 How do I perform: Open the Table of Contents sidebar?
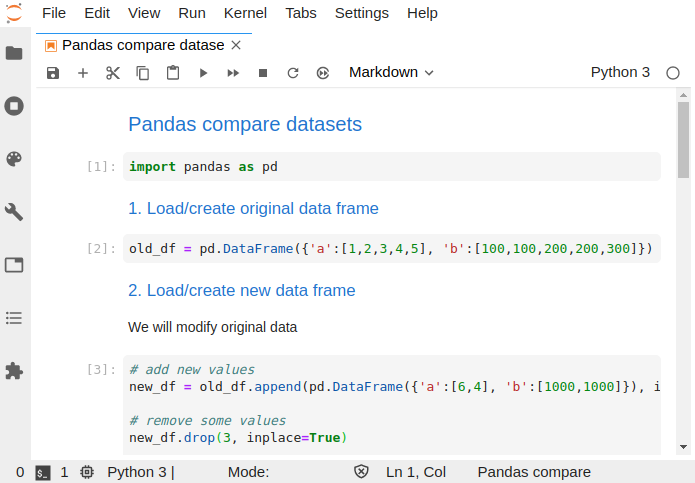click(x=14, y=318)
